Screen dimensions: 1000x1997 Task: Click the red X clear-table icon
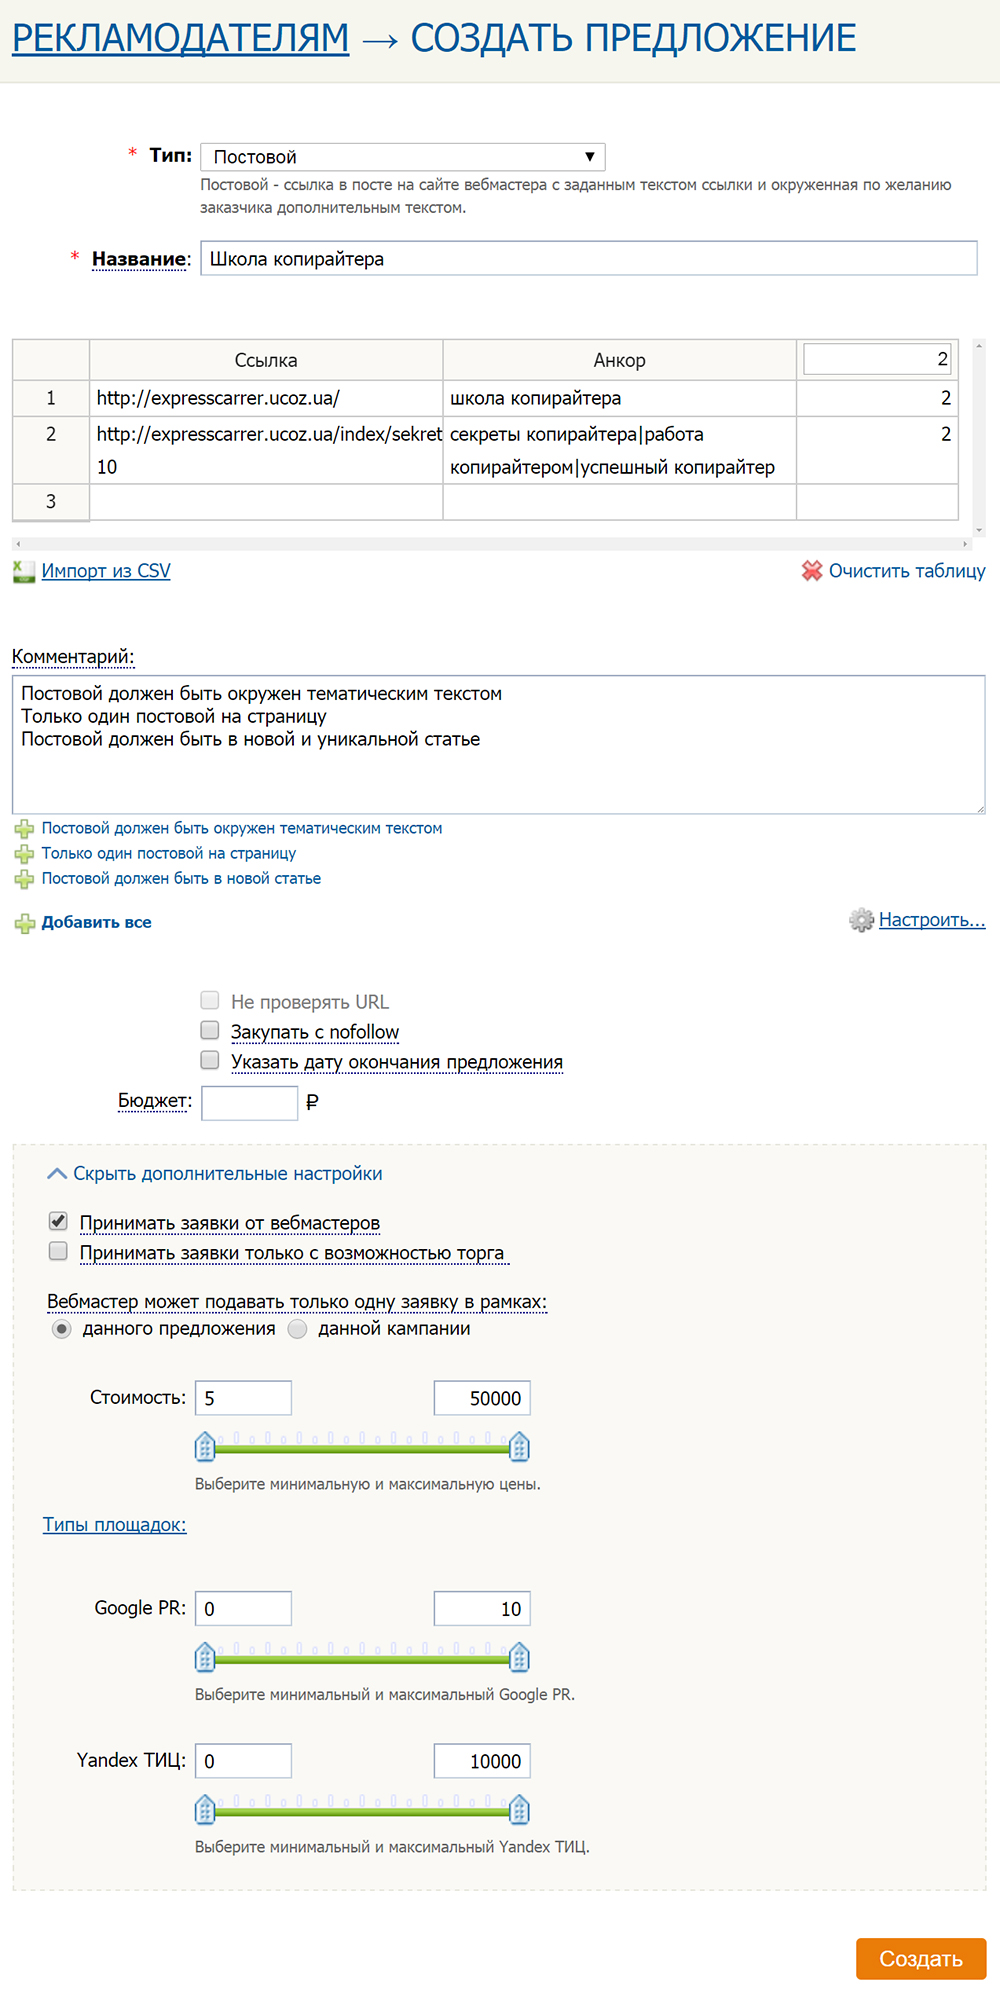pyautogui.click(x=812, y=571)
